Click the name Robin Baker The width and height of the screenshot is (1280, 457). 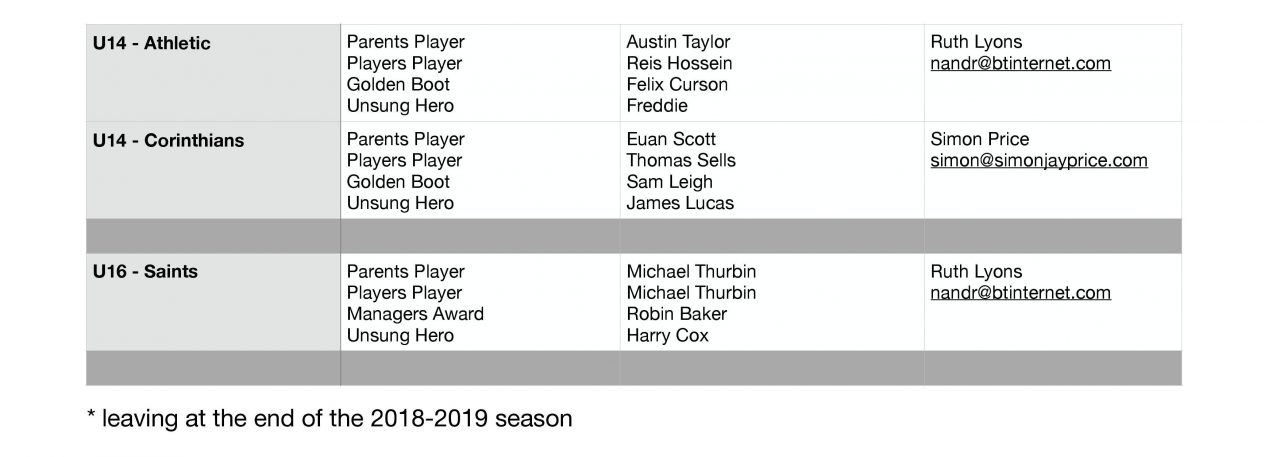[676, 314]
